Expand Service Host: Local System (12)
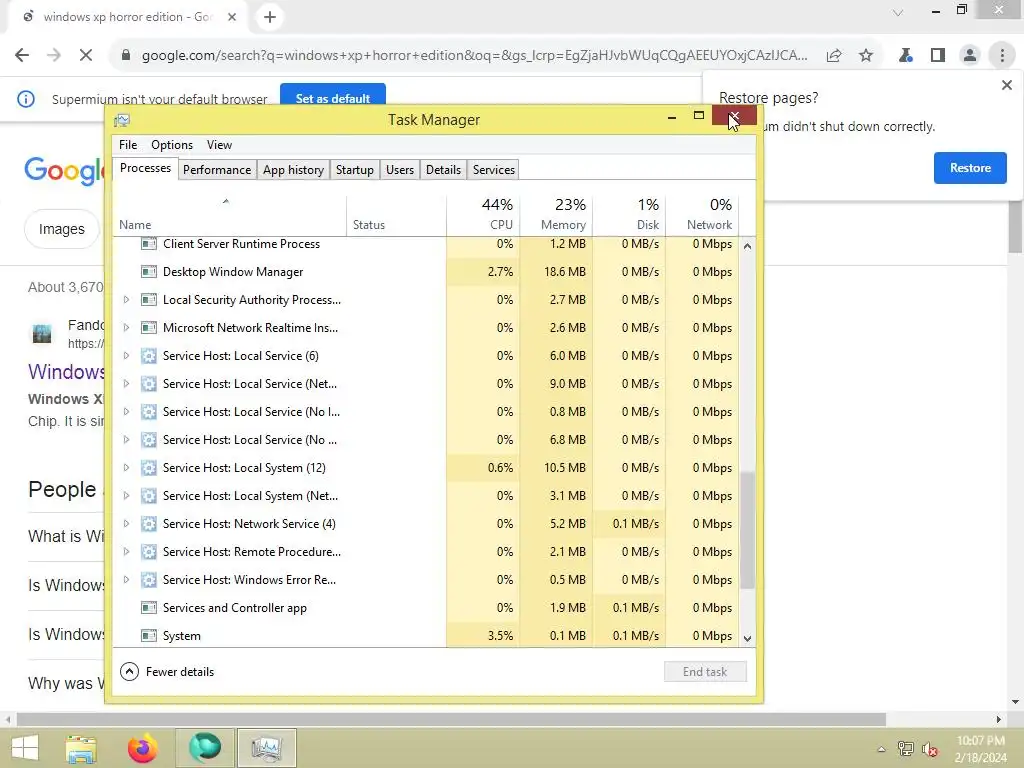The image size is (1024, 768). tap(126, 468)
